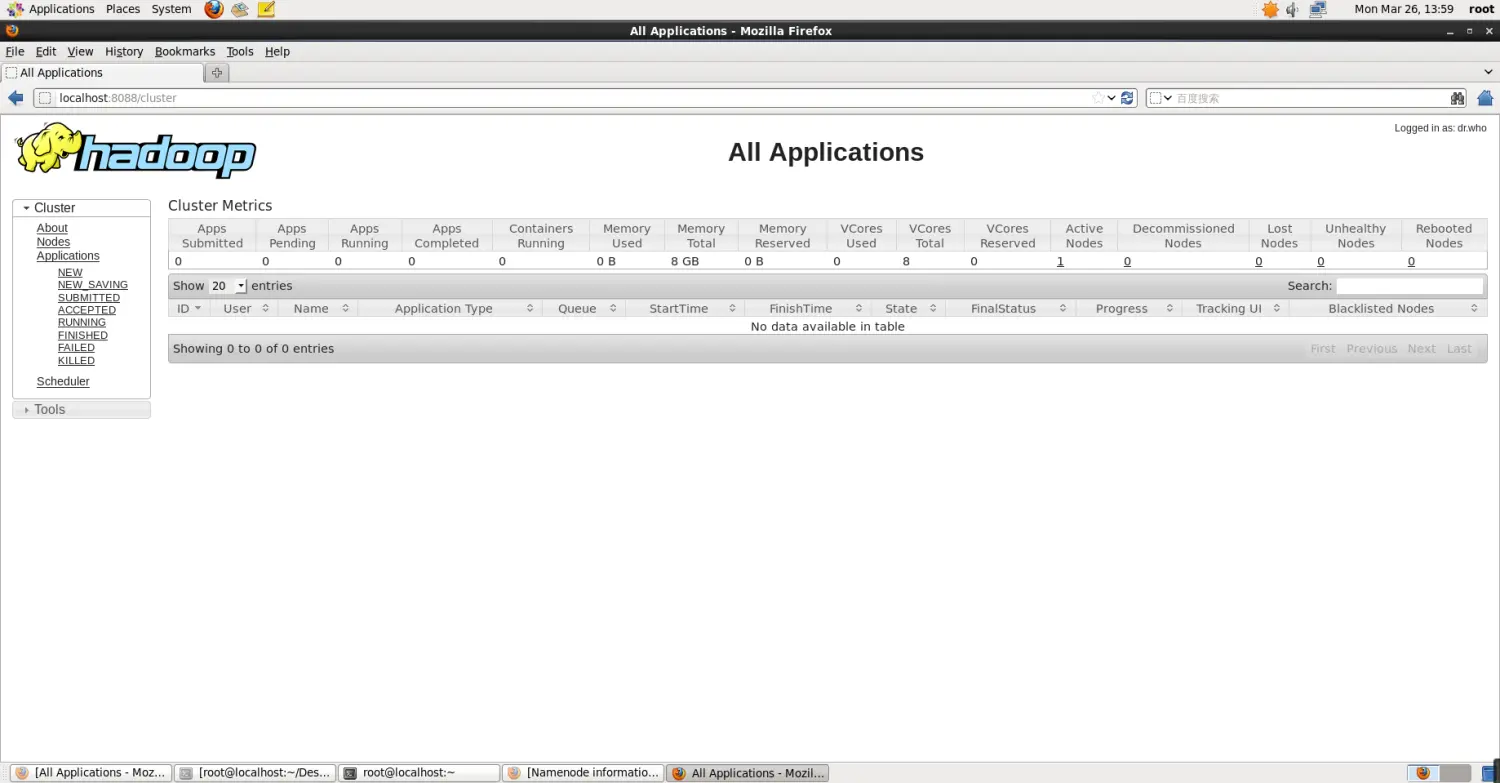
Task: Open the System menu
Action: (x=171, y=9)
